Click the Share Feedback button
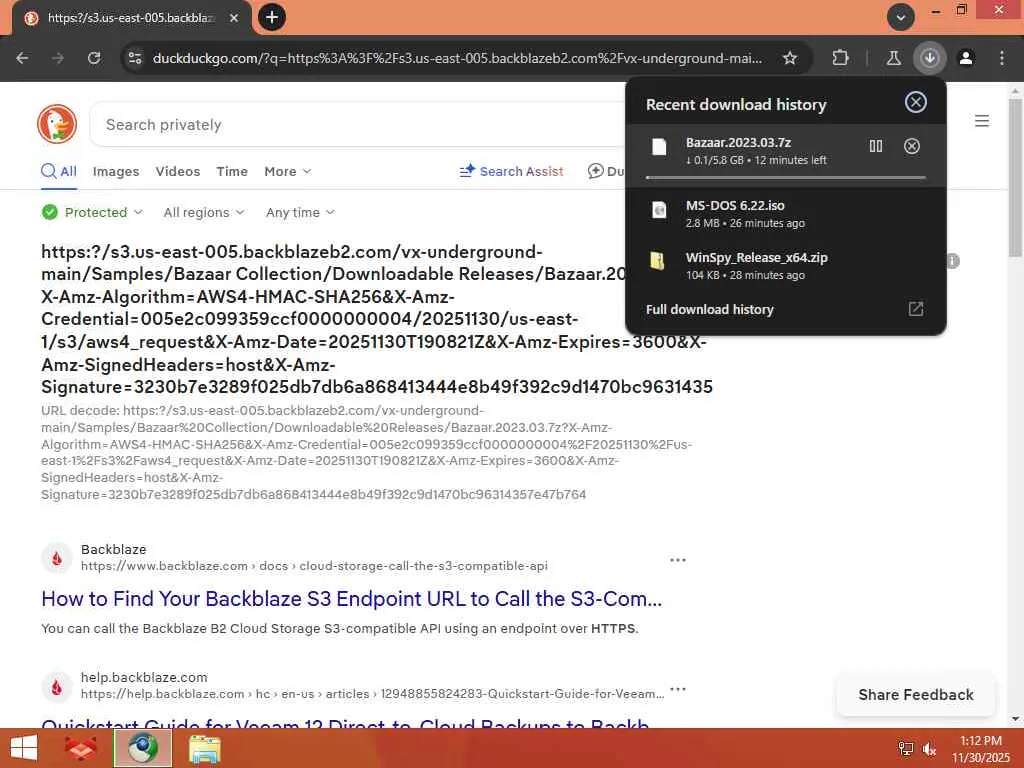 (916, 695)
